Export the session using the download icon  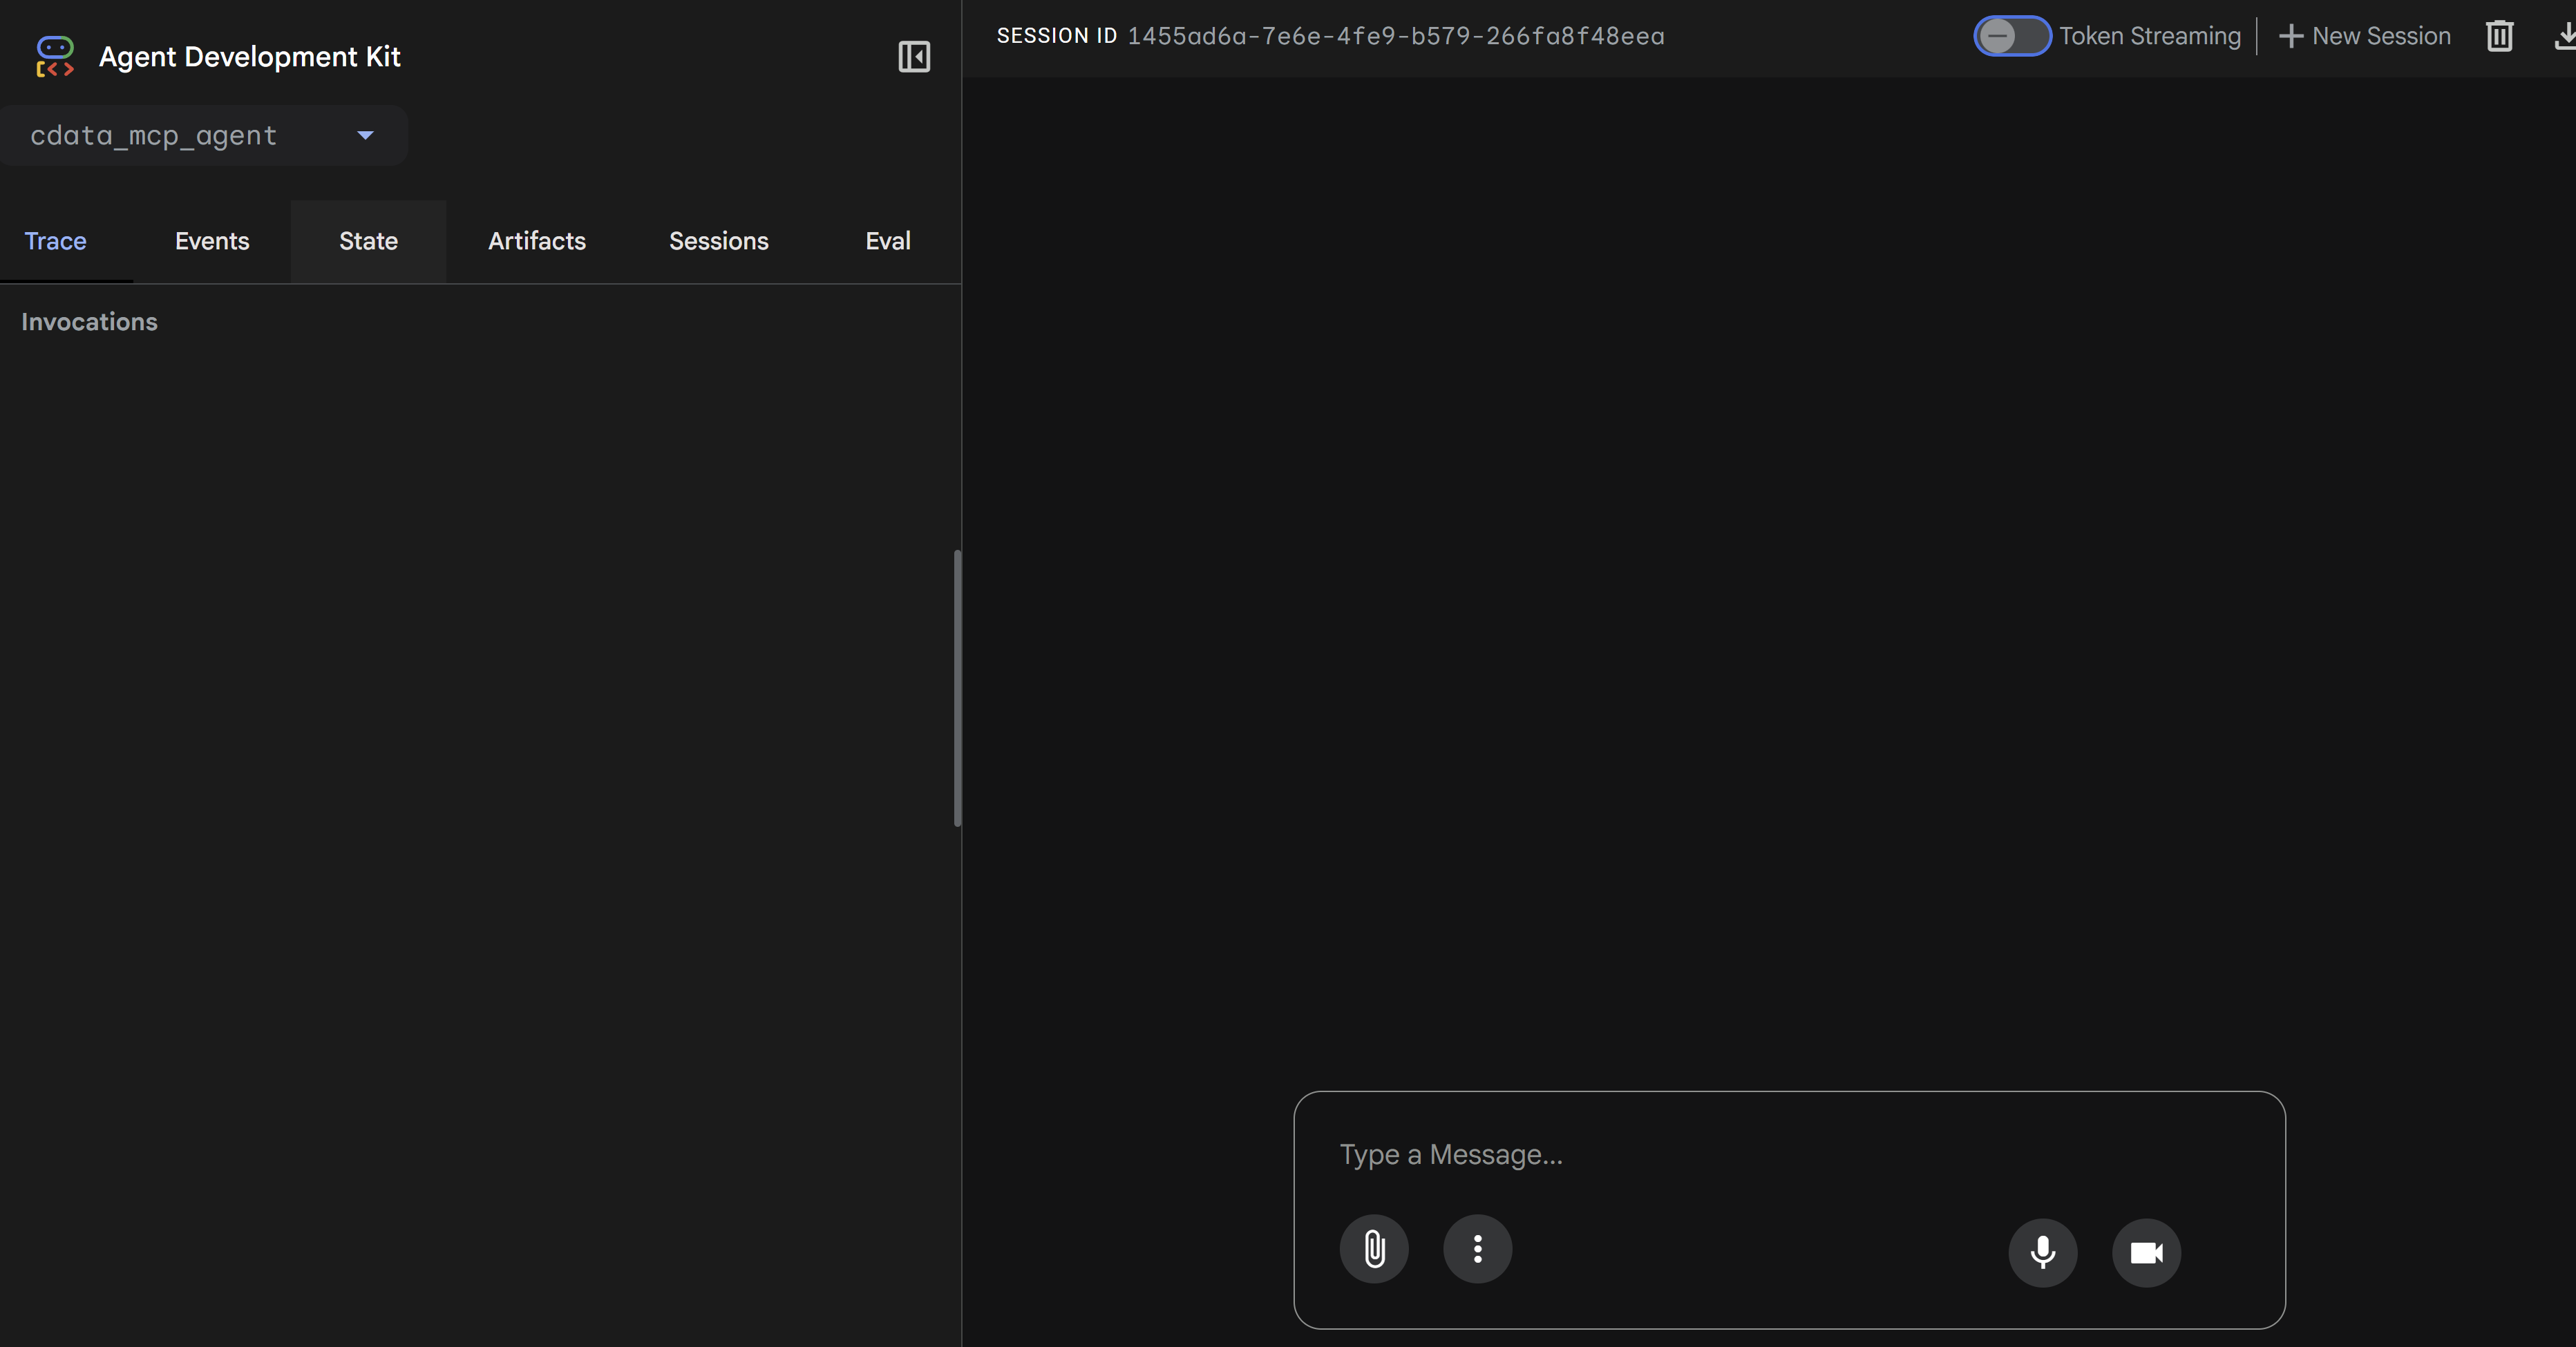[x=2563, y=36]
